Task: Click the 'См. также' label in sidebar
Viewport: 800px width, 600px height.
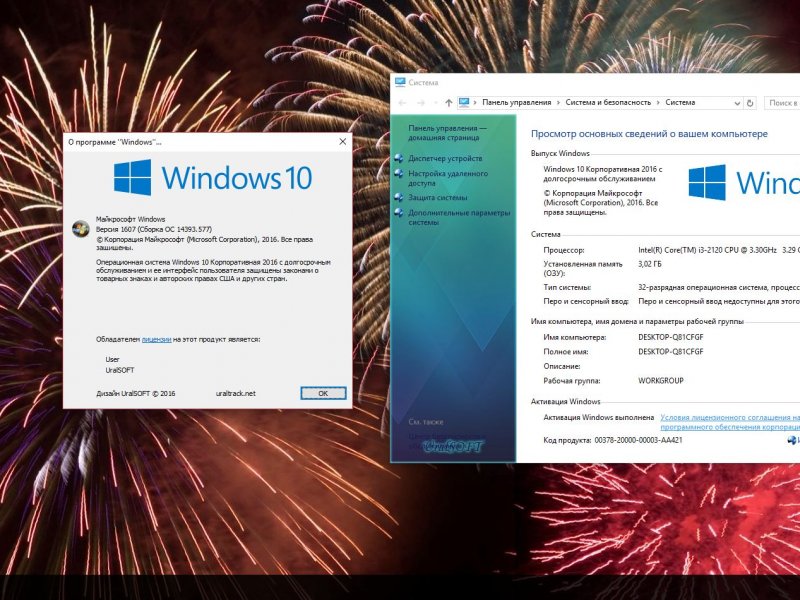Action: tap(426, 422)
